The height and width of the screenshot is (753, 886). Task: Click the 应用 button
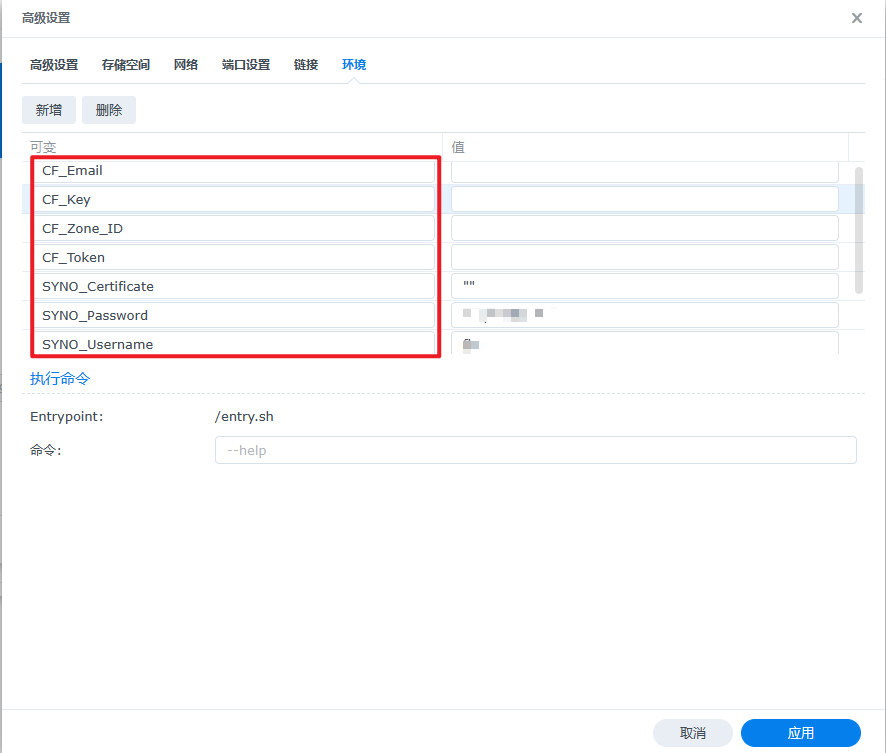801,733
